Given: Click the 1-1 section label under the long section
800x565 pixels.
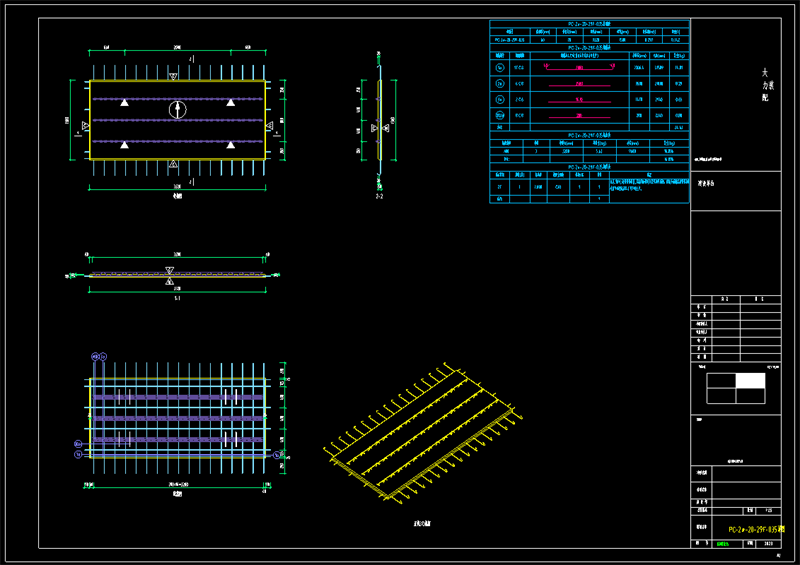Looking at the screenshot, I should tap(177, 298).
